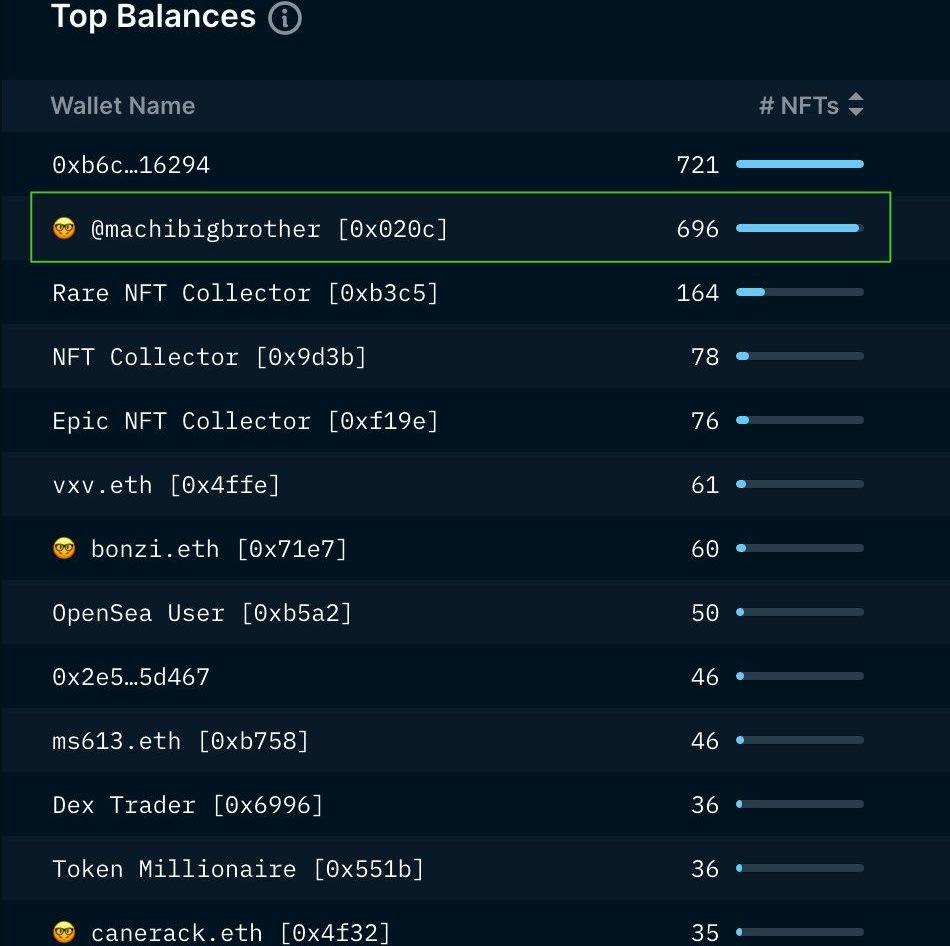Click the 164 NFT count value
This screenshot has width=950, height=946.
click(x=697, y=293)
